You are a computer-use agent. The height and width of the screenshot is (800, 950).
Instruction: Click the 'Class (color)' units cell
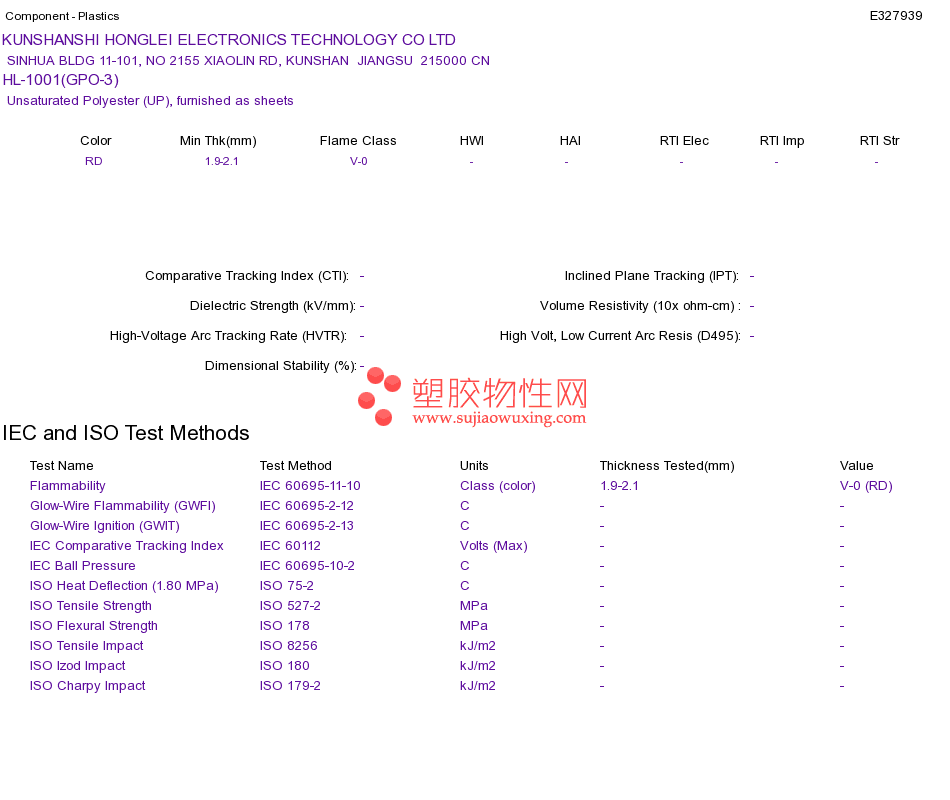[497, 485]
